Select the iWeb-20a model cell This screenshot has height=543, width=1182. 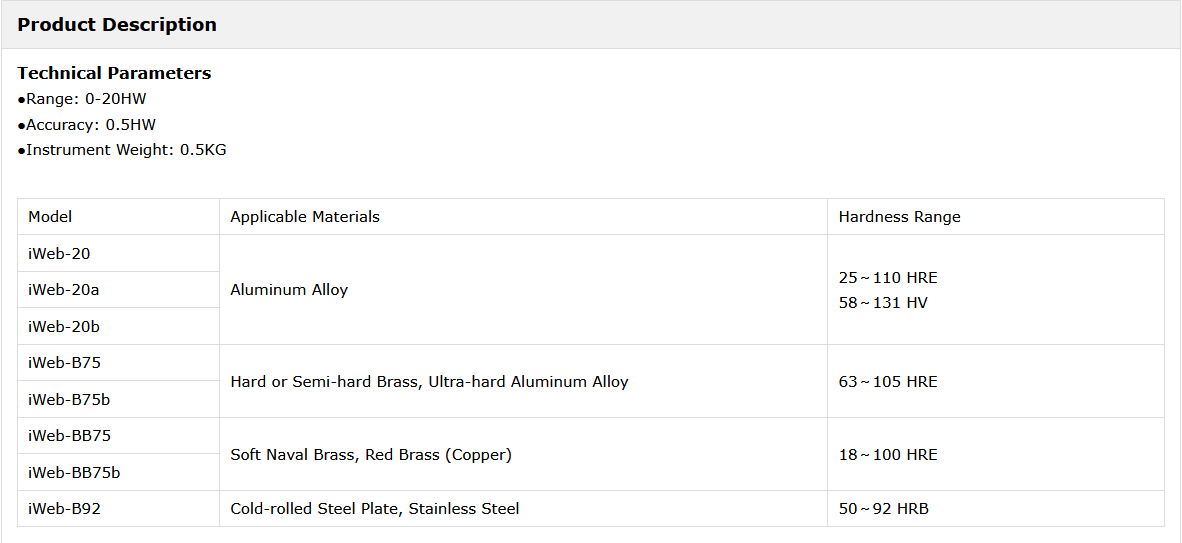coord(64,290)
